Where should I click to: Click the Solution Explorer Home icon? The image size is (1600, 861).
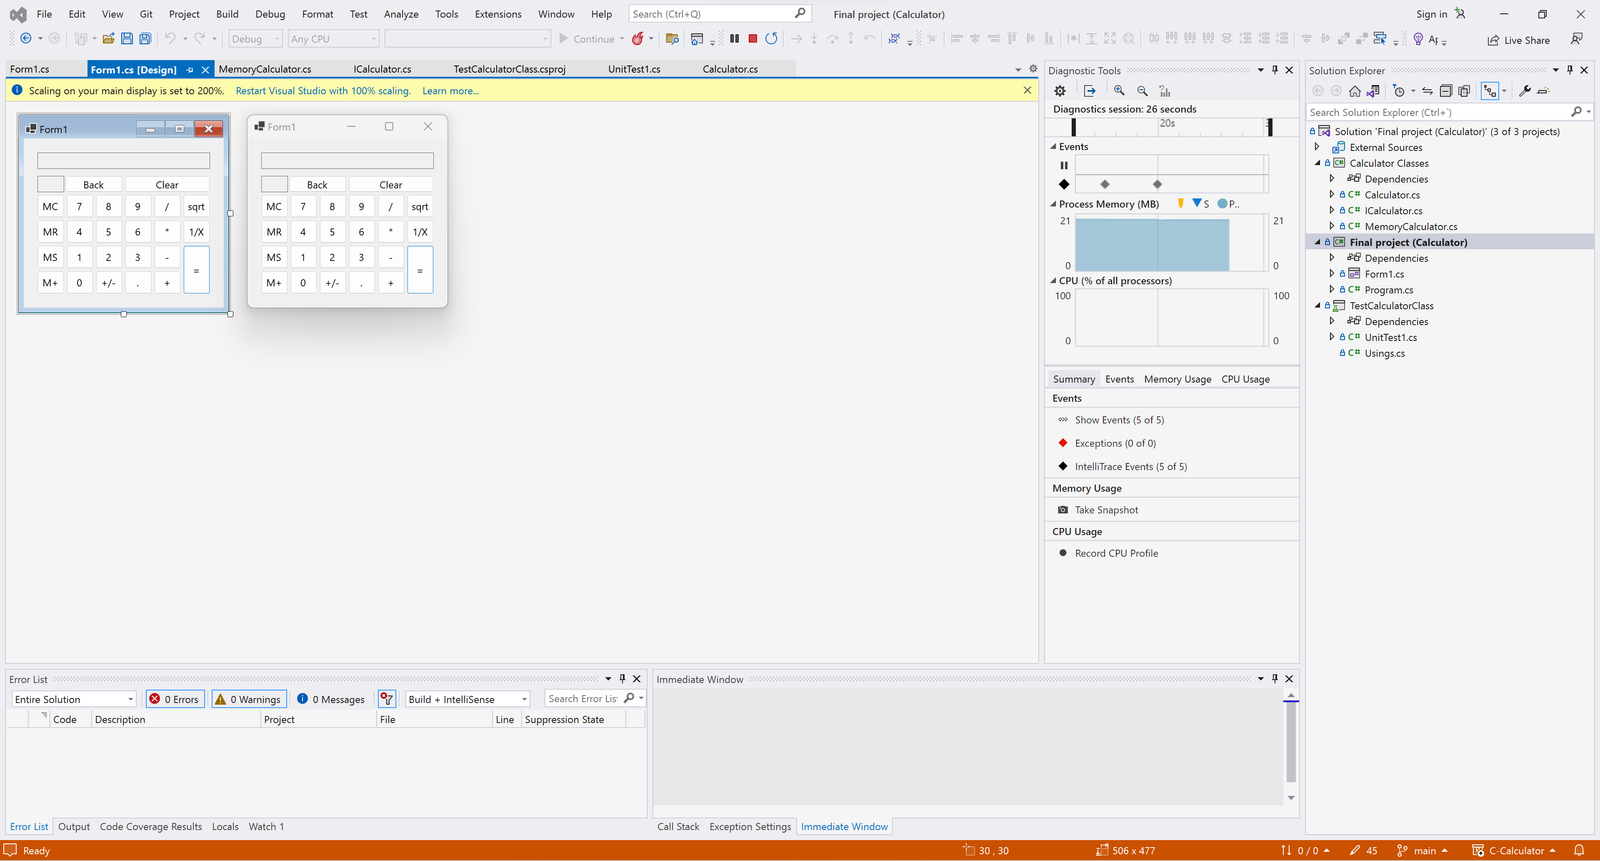pos(1355,91)
